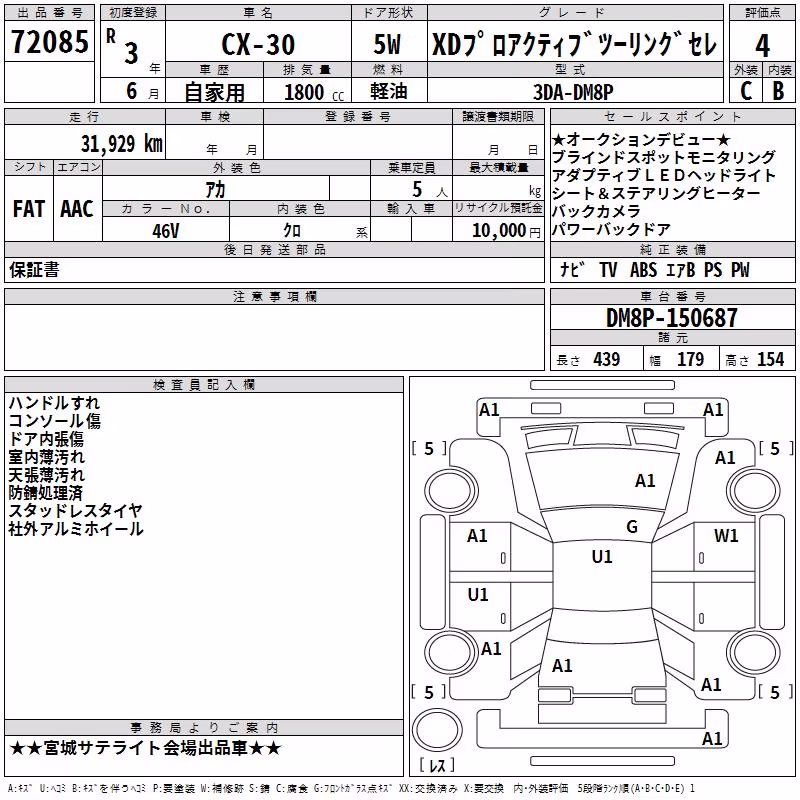The height and width of the screenshot is (800, 800).
Task: Click "PW" in genuine equipment
Action: (x=740, y=270)
